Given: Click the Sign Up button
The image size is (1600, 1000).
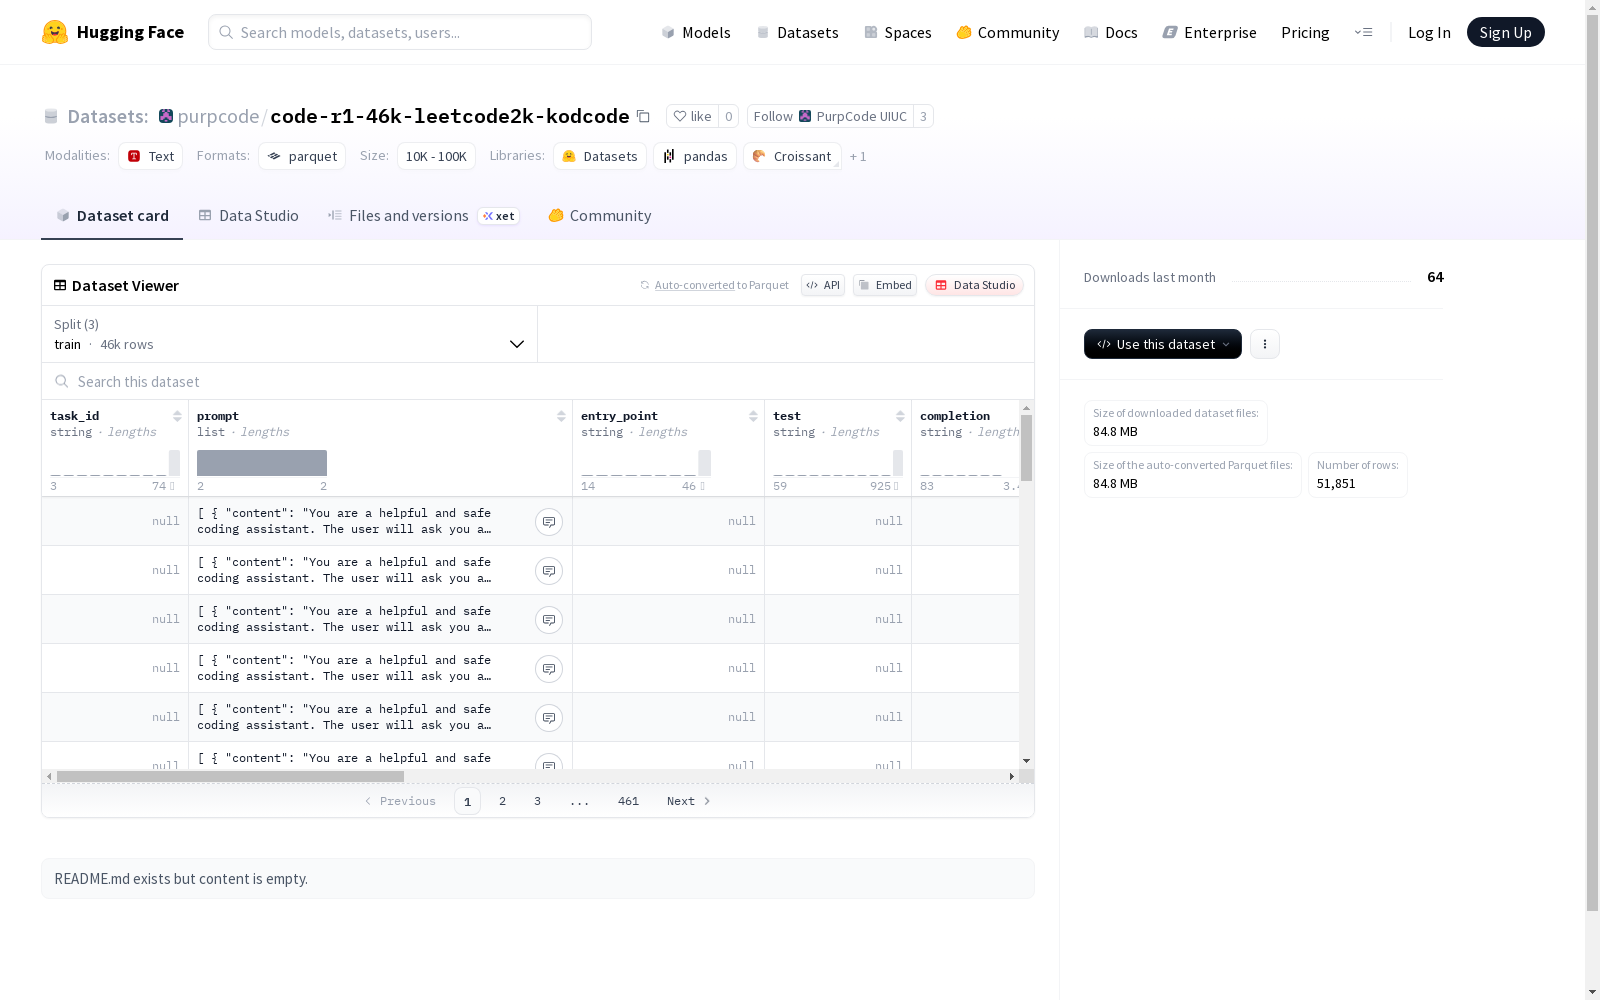Looking at the screenshot, I should (1506, 32).
